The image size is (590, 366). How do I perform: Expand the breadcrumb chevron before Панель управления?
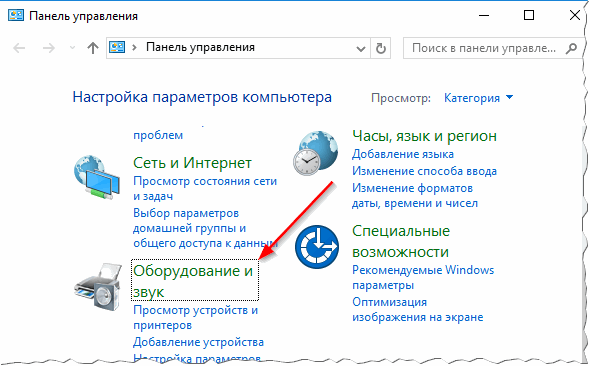134,48
